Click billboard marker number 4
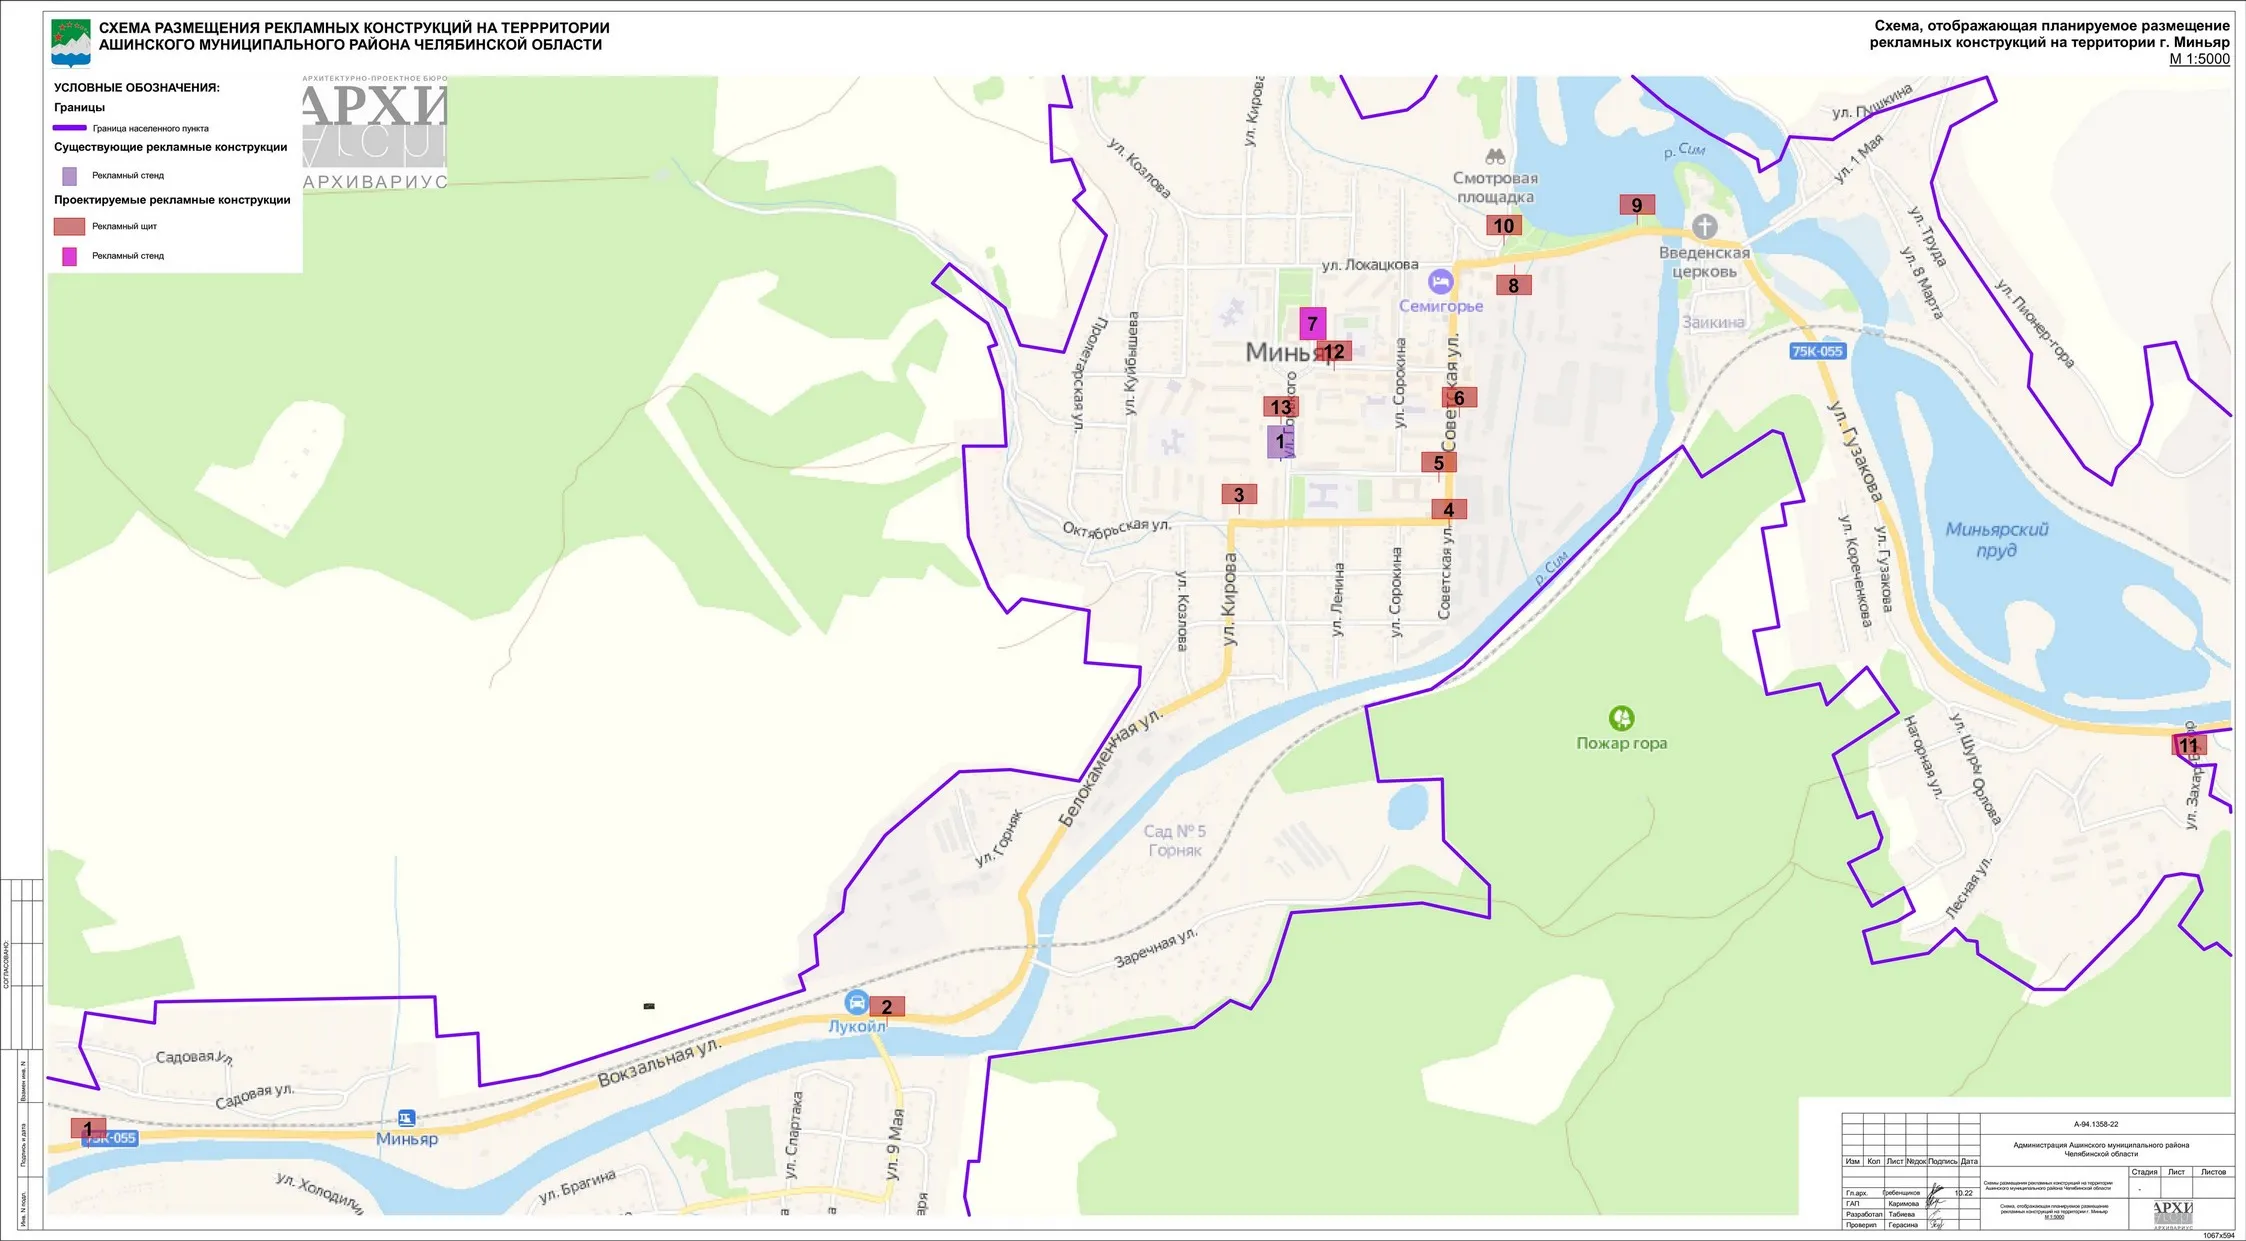 click(1448, 510)
